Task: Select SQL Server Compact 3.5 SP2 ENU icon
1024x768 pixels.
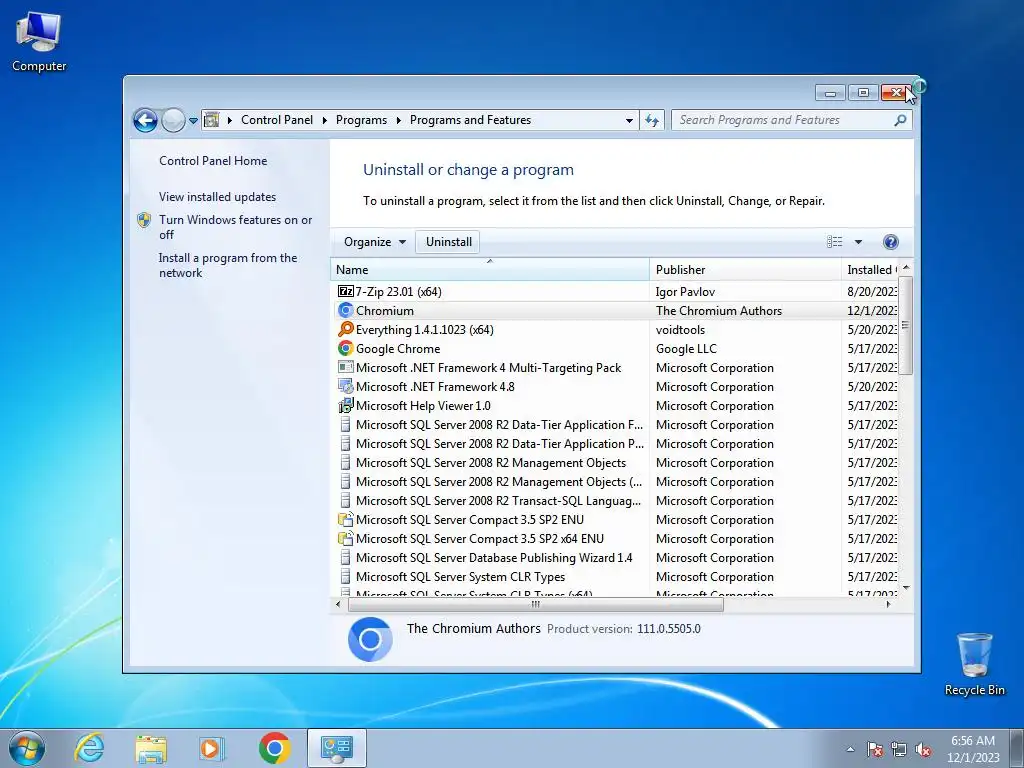Action: point(345,519)
